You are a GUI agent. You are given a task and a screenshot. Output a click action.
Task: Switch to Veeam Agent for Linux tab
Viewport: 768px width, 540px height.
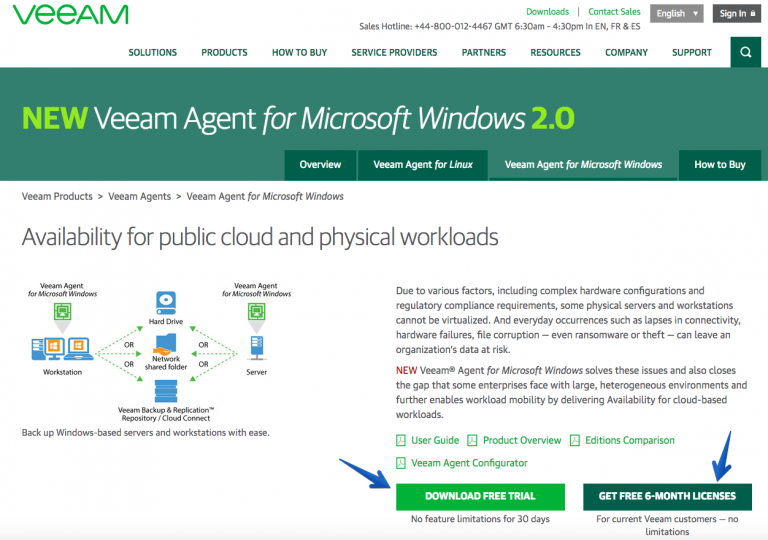coord(423,165)
